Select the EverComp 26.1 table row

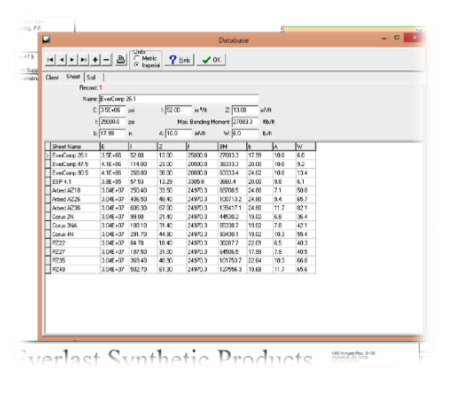(x=180, y=155)
